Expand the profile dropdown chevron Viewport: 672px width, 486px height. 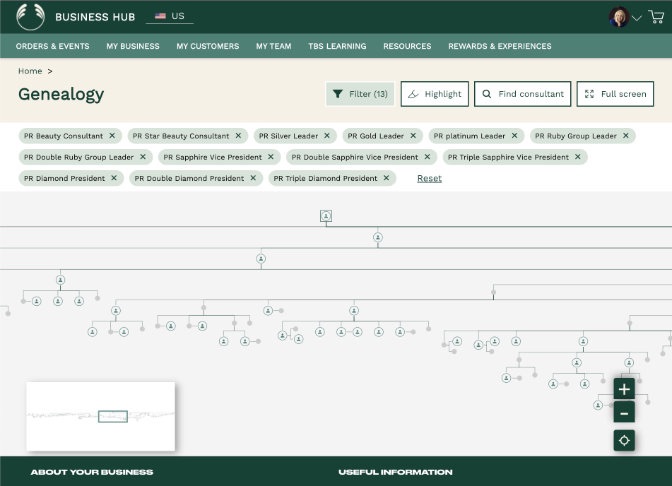pos(637,18)
